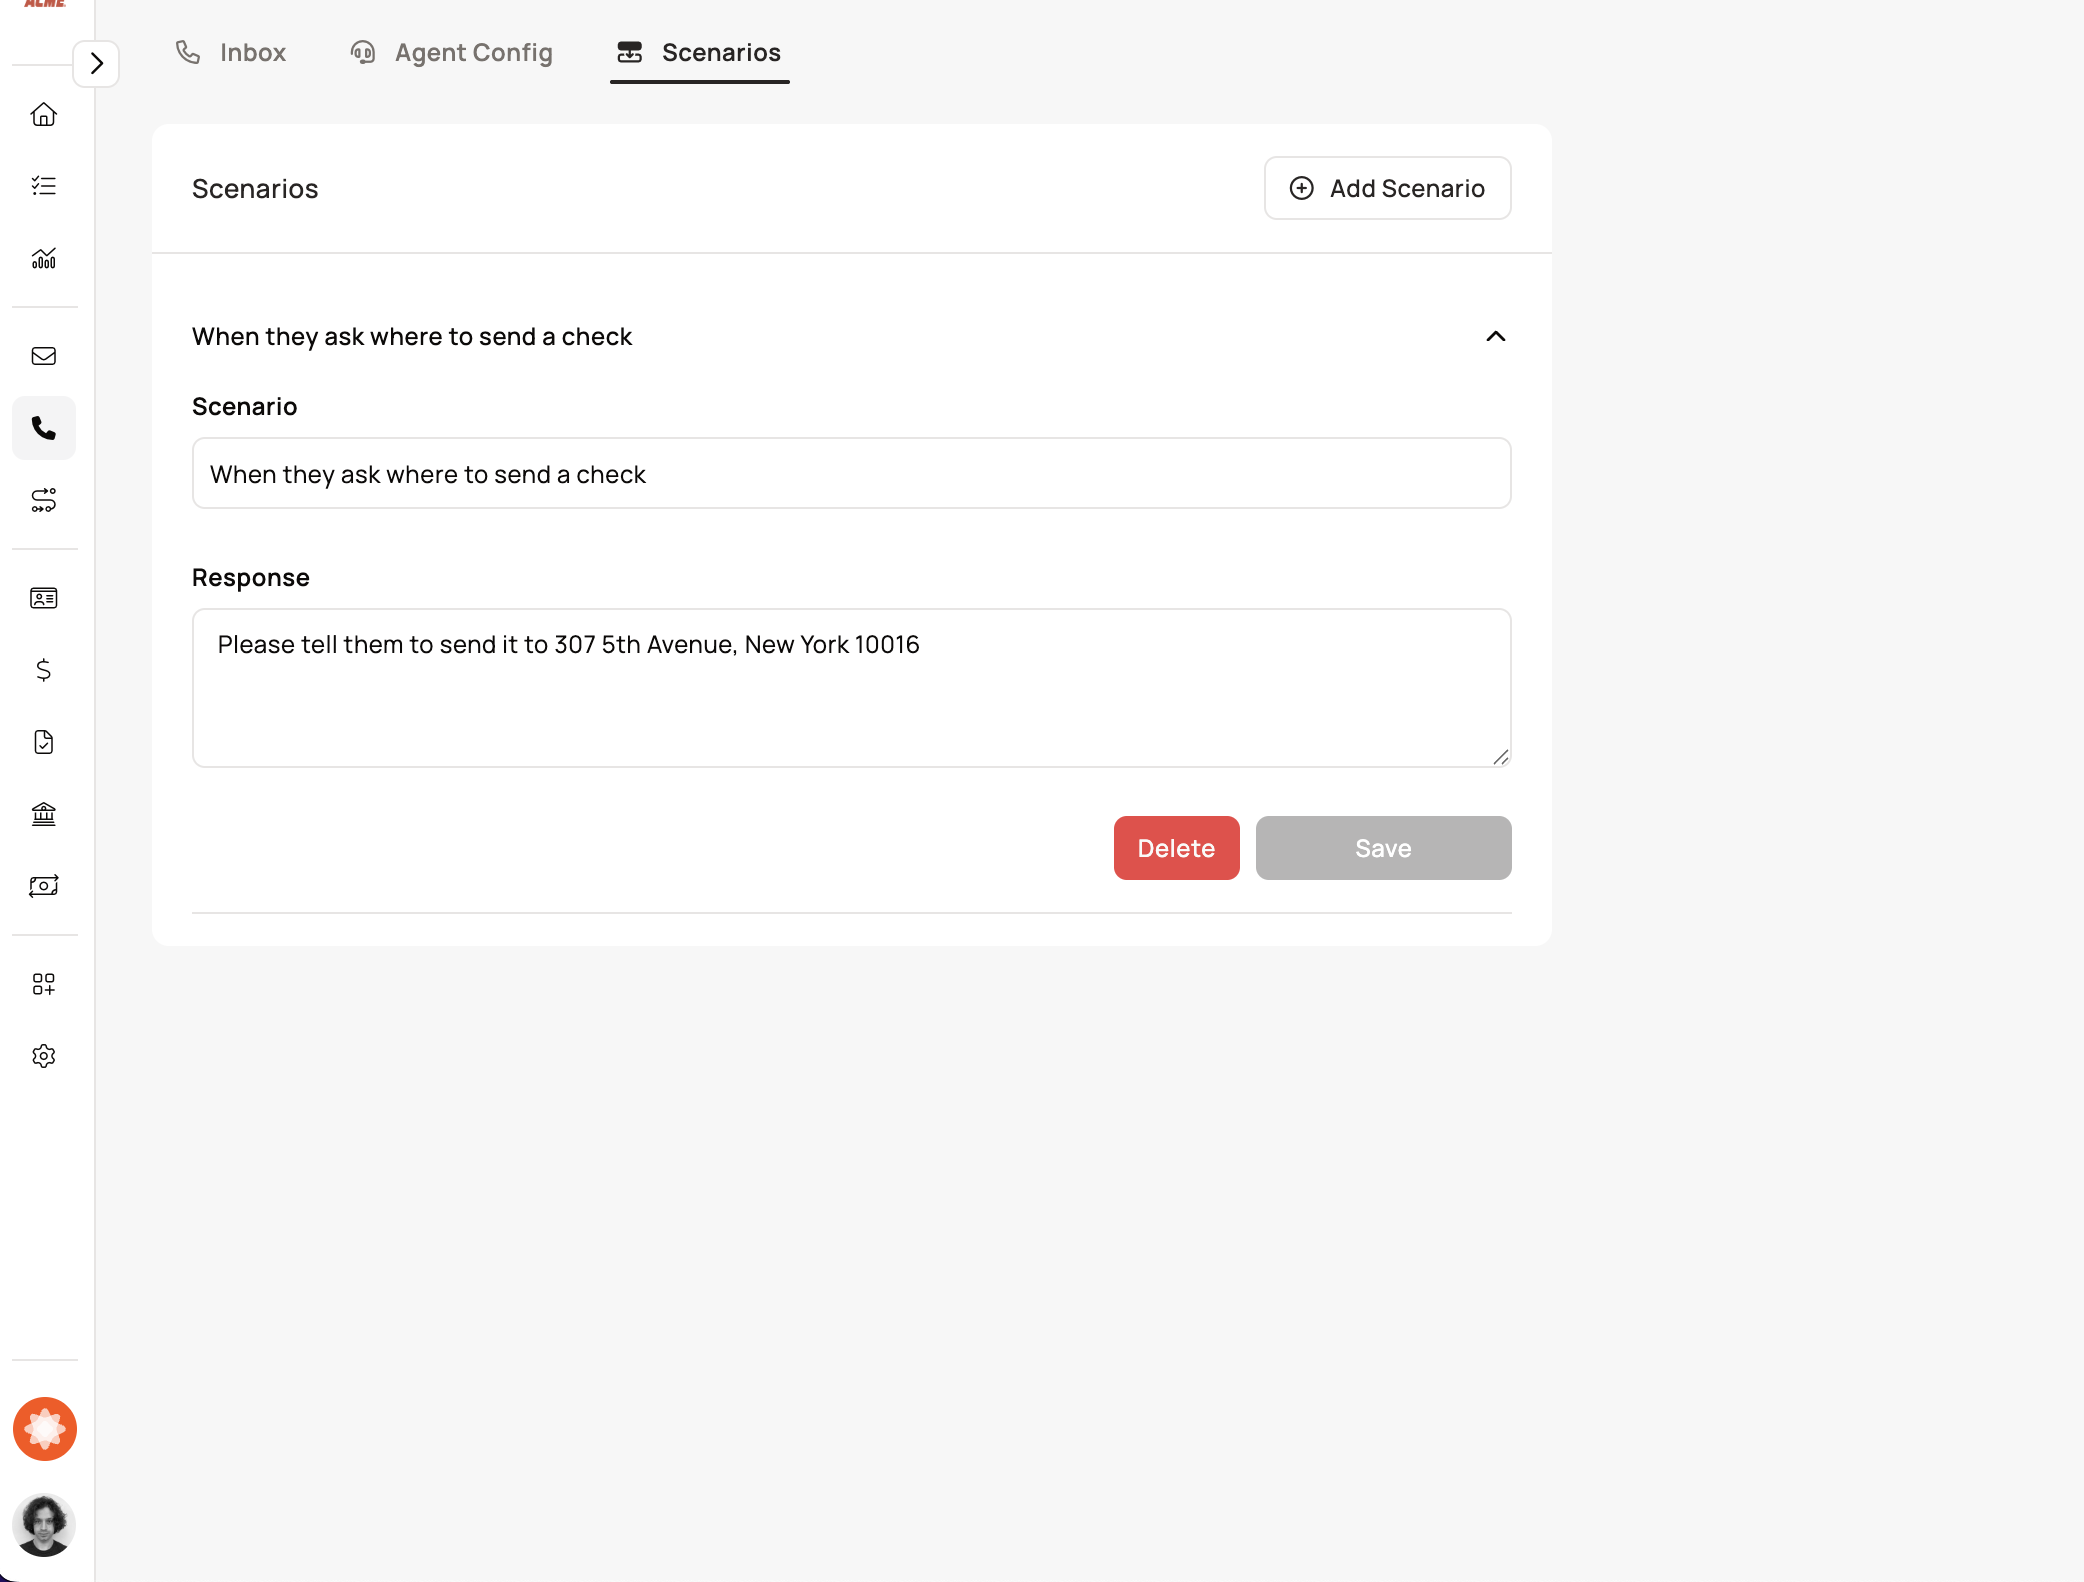Image resolution: width=2084 pixels, height=1582 pixels.
Task: Open the document checkmark sidebar icon
Action: tap(44, 742)
